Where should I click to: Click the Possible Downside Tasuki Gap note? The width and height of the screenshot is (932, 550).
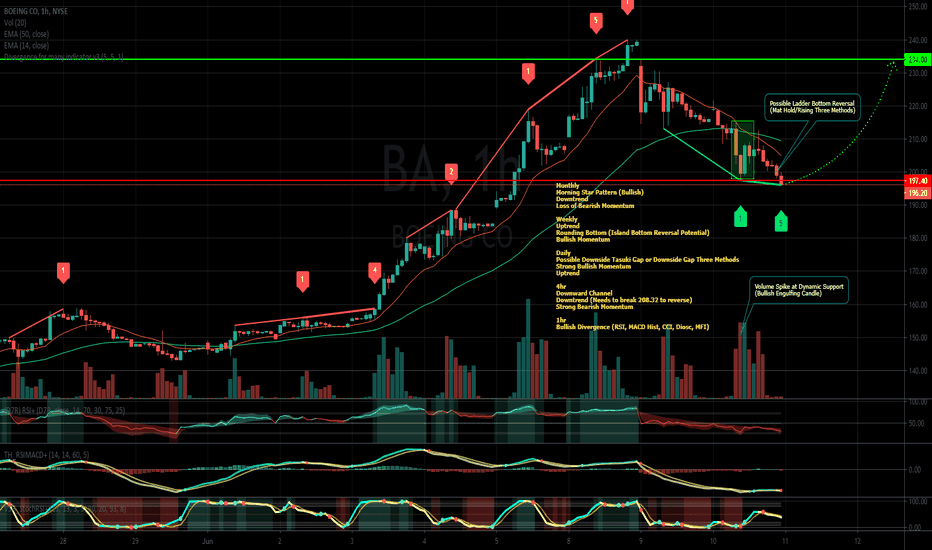point(647,259)
